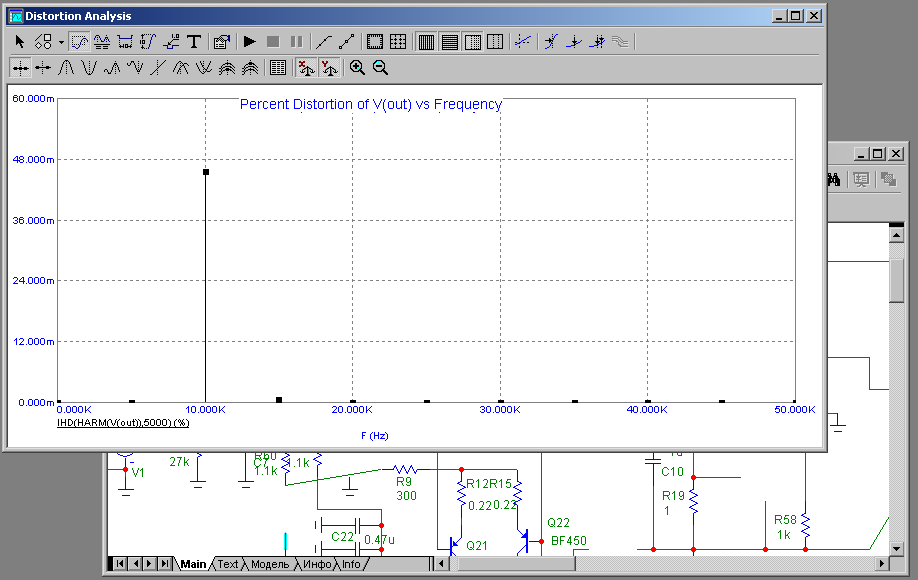
Task: Switch to the Text tab
Action: (x=228, y=564)
